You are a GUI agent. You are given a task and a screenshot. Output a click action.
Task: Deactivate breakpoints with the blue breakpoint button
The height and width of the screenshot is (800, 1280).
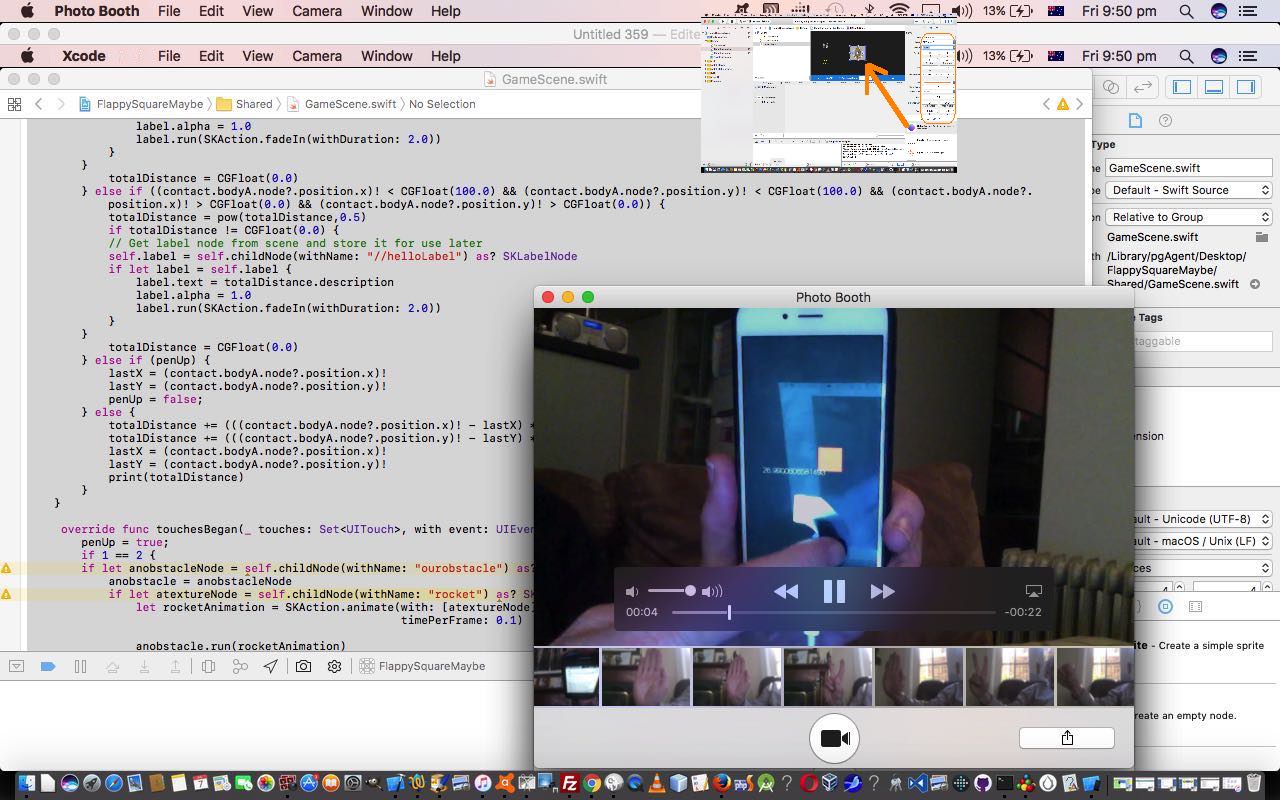click(x=48, y=666)
